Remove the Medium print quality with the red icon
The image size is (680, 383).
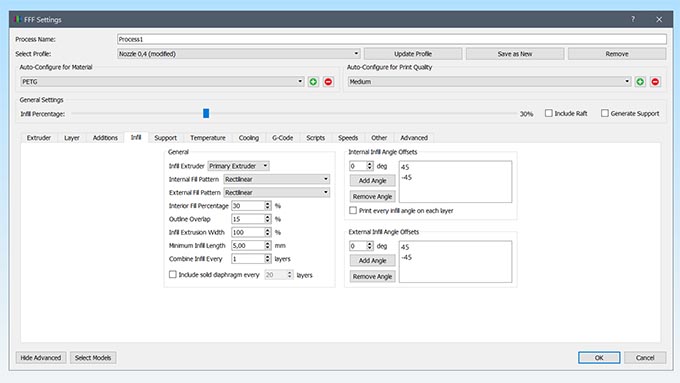[655, 82]
